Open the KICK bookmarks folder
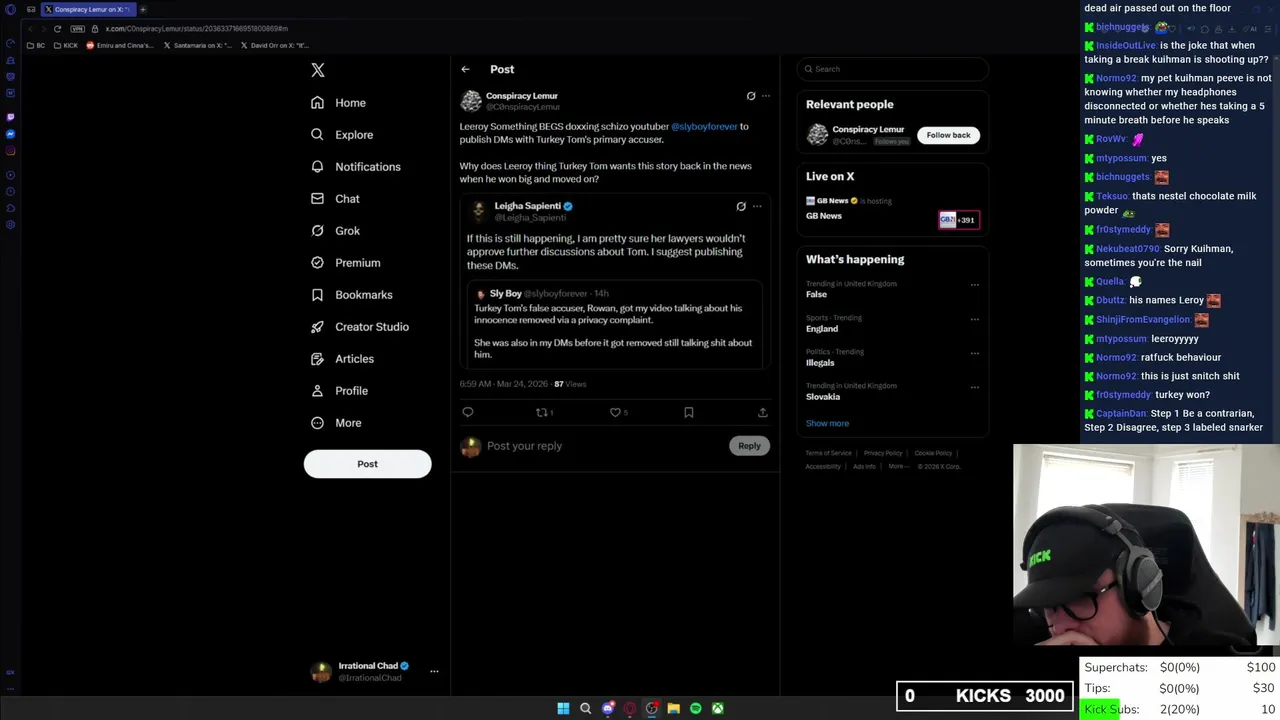This screenshot has width=1280, height=720. tap(66, 45)
